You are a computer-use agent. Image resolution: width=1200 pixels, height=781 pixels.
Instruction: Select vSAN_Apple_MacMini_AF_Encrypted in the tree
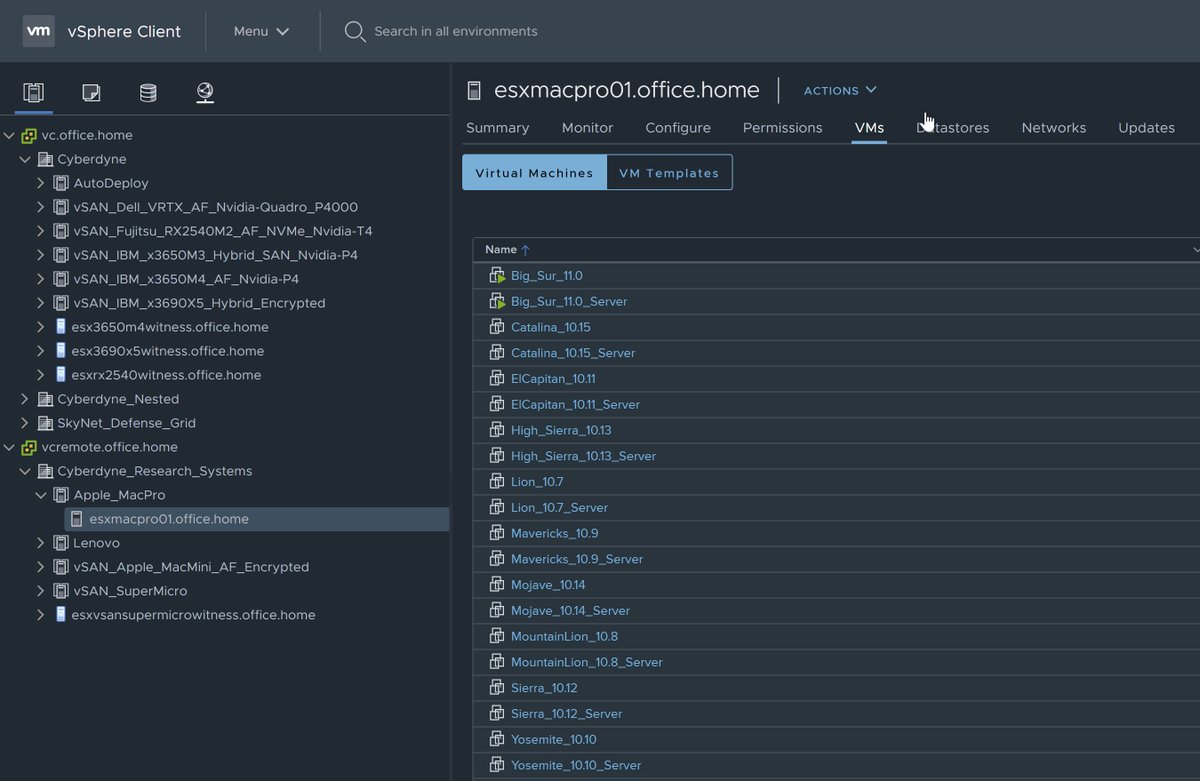point(191,567)
